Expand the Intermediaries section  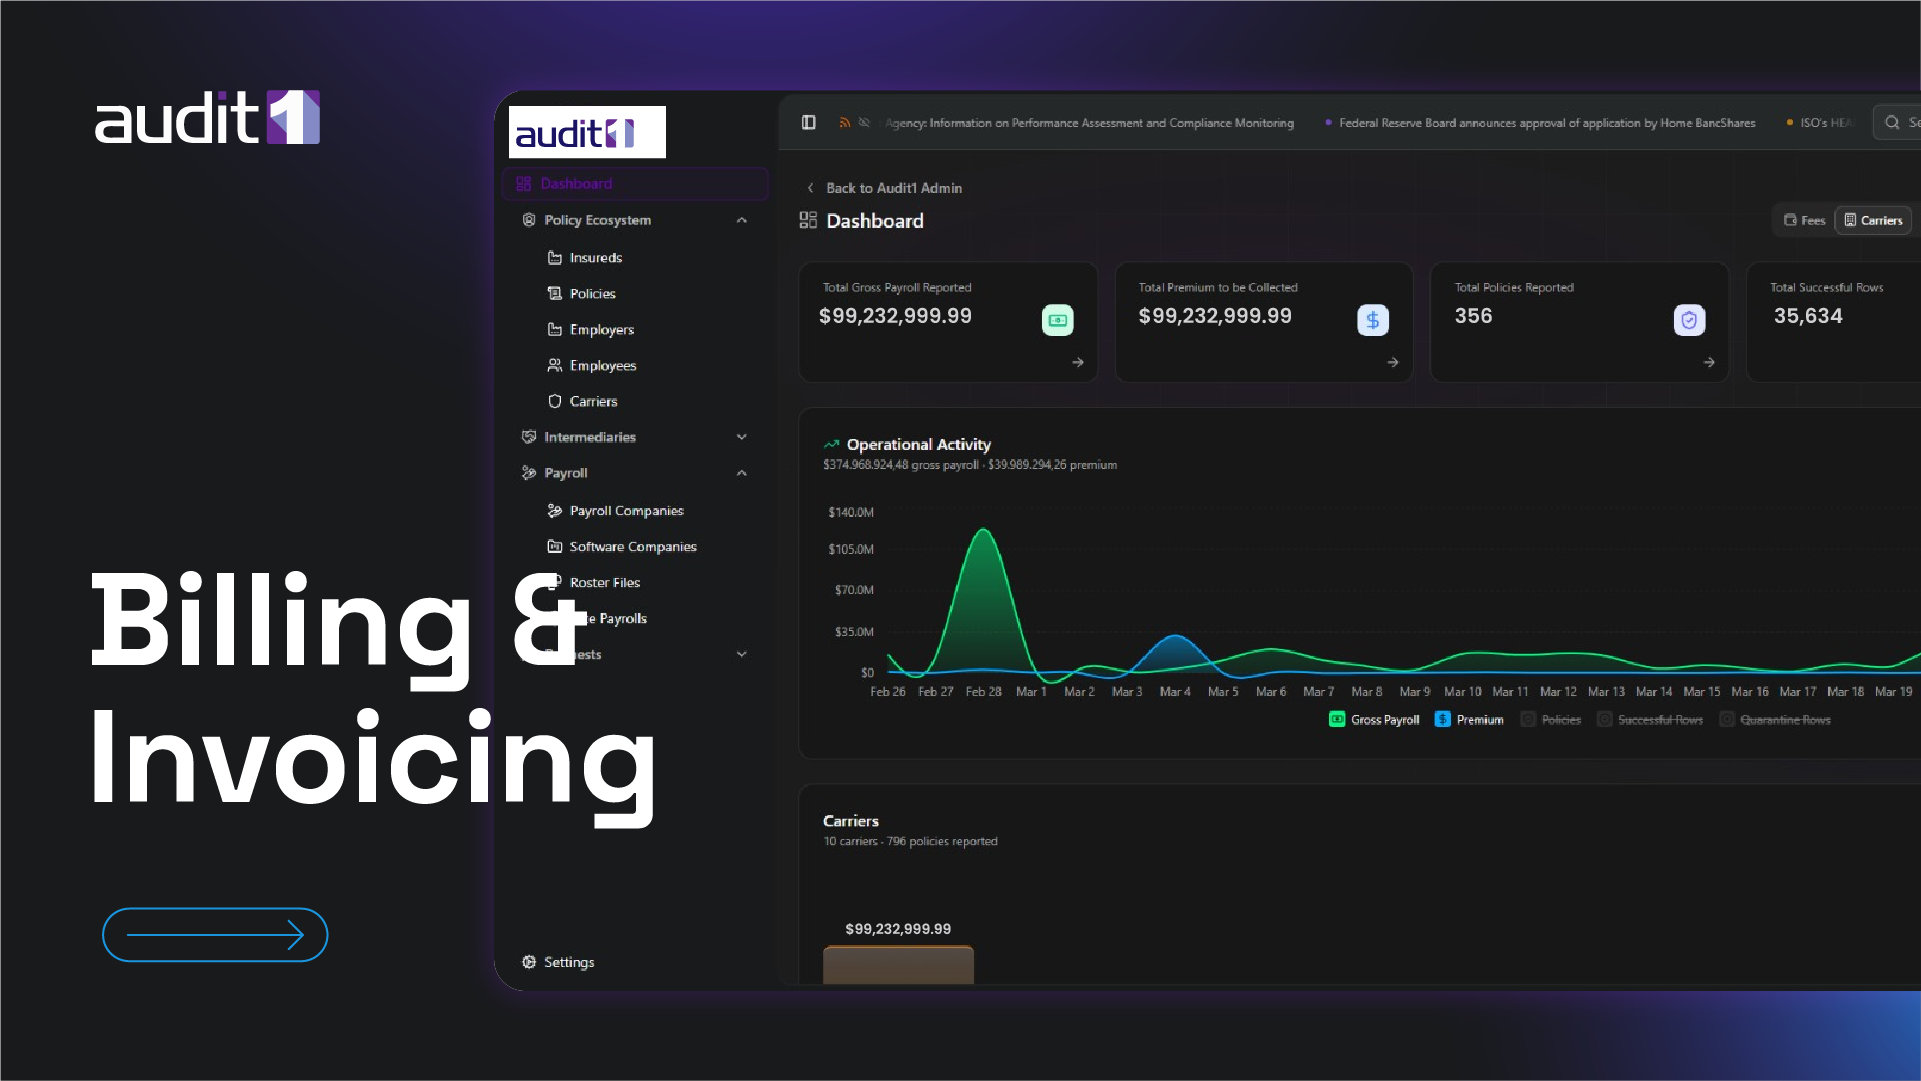coord(742,437)
